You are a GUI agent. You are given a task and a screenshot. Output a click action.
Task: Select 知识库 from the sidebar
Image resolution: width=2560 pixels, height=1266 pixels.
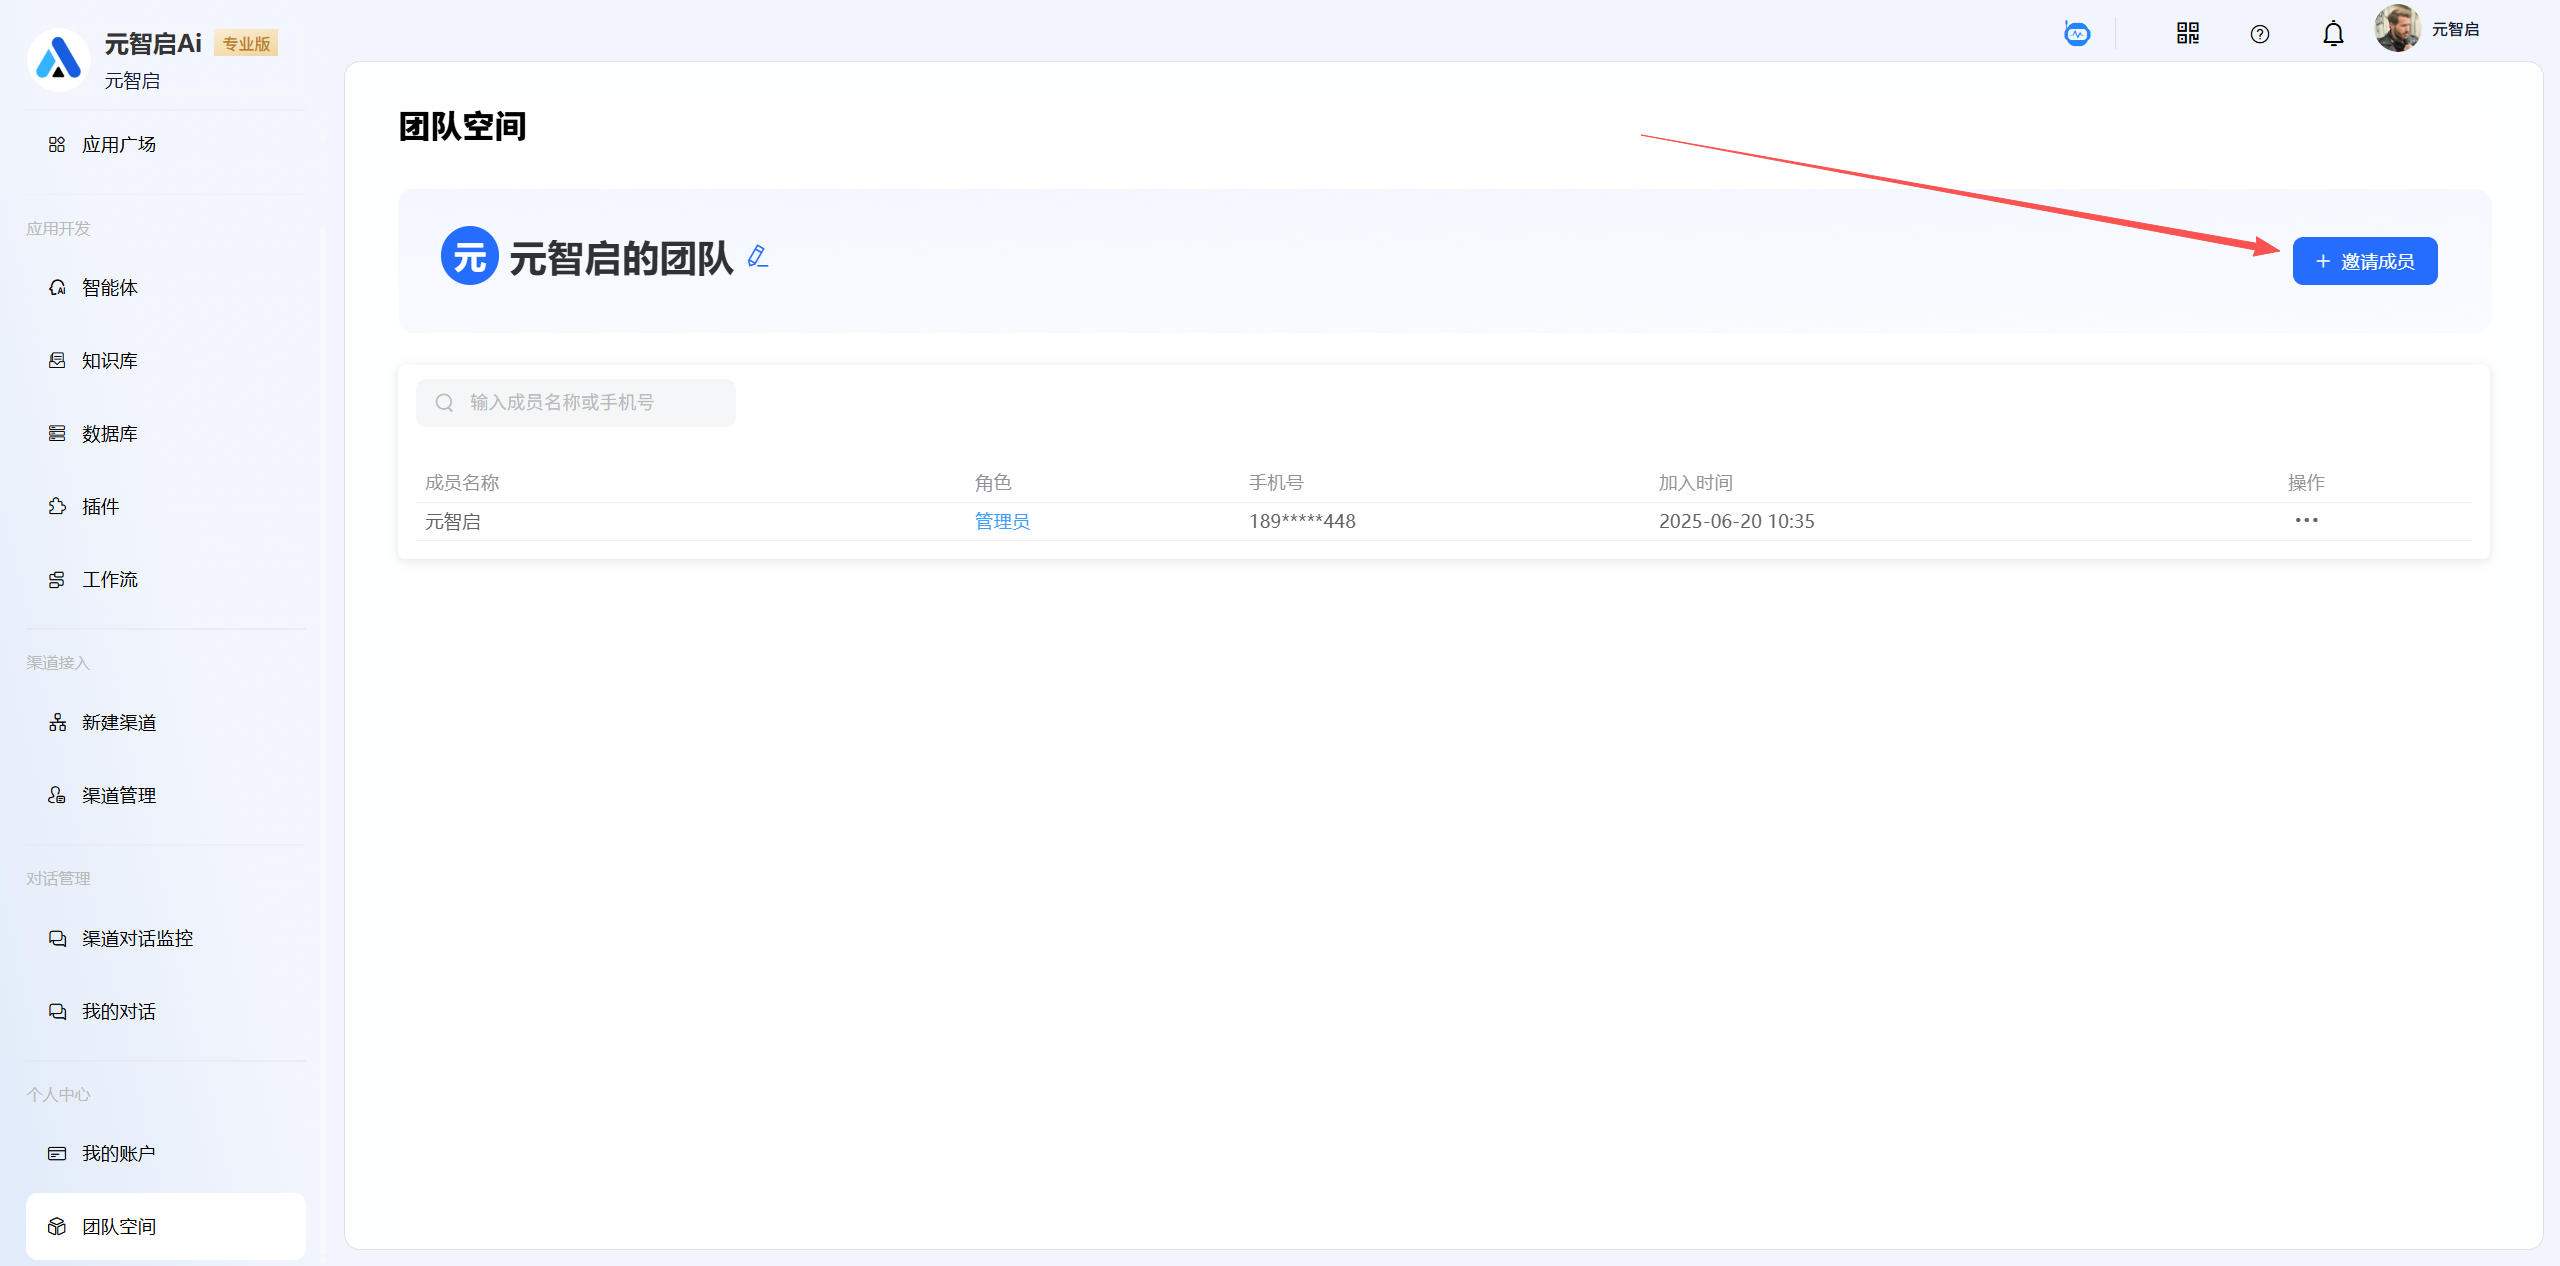(x=109, y=361)
